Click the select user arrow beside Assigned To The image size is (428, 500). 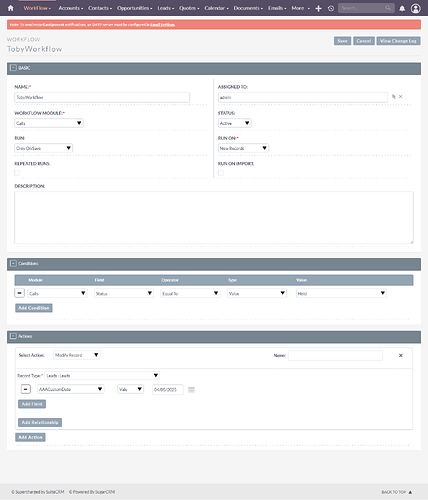(x=394, y=97)
